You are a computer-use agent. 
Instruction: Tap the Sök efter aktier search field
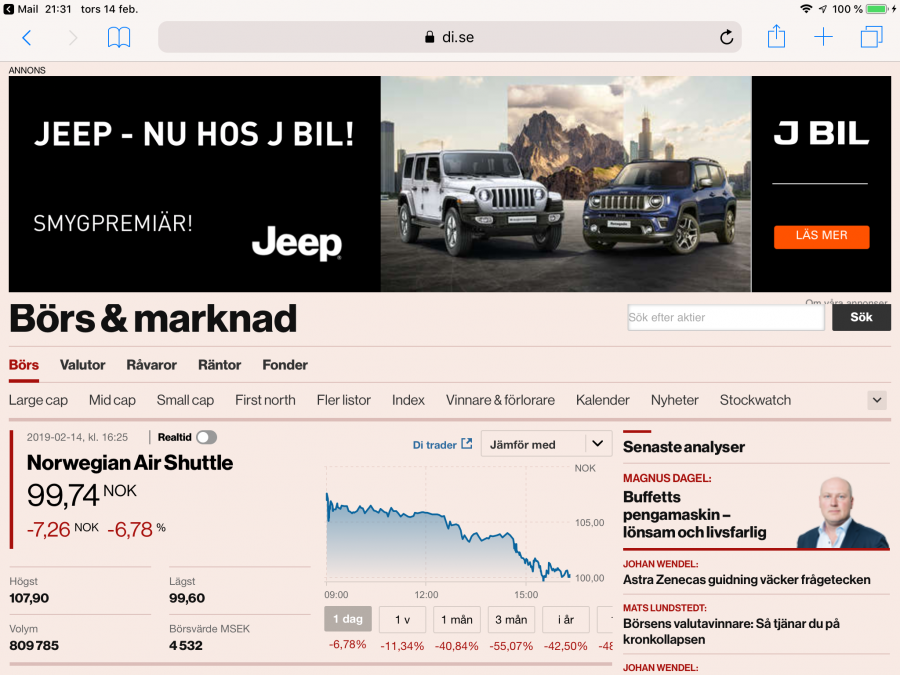pyautogui.click(x=726, y=318)
